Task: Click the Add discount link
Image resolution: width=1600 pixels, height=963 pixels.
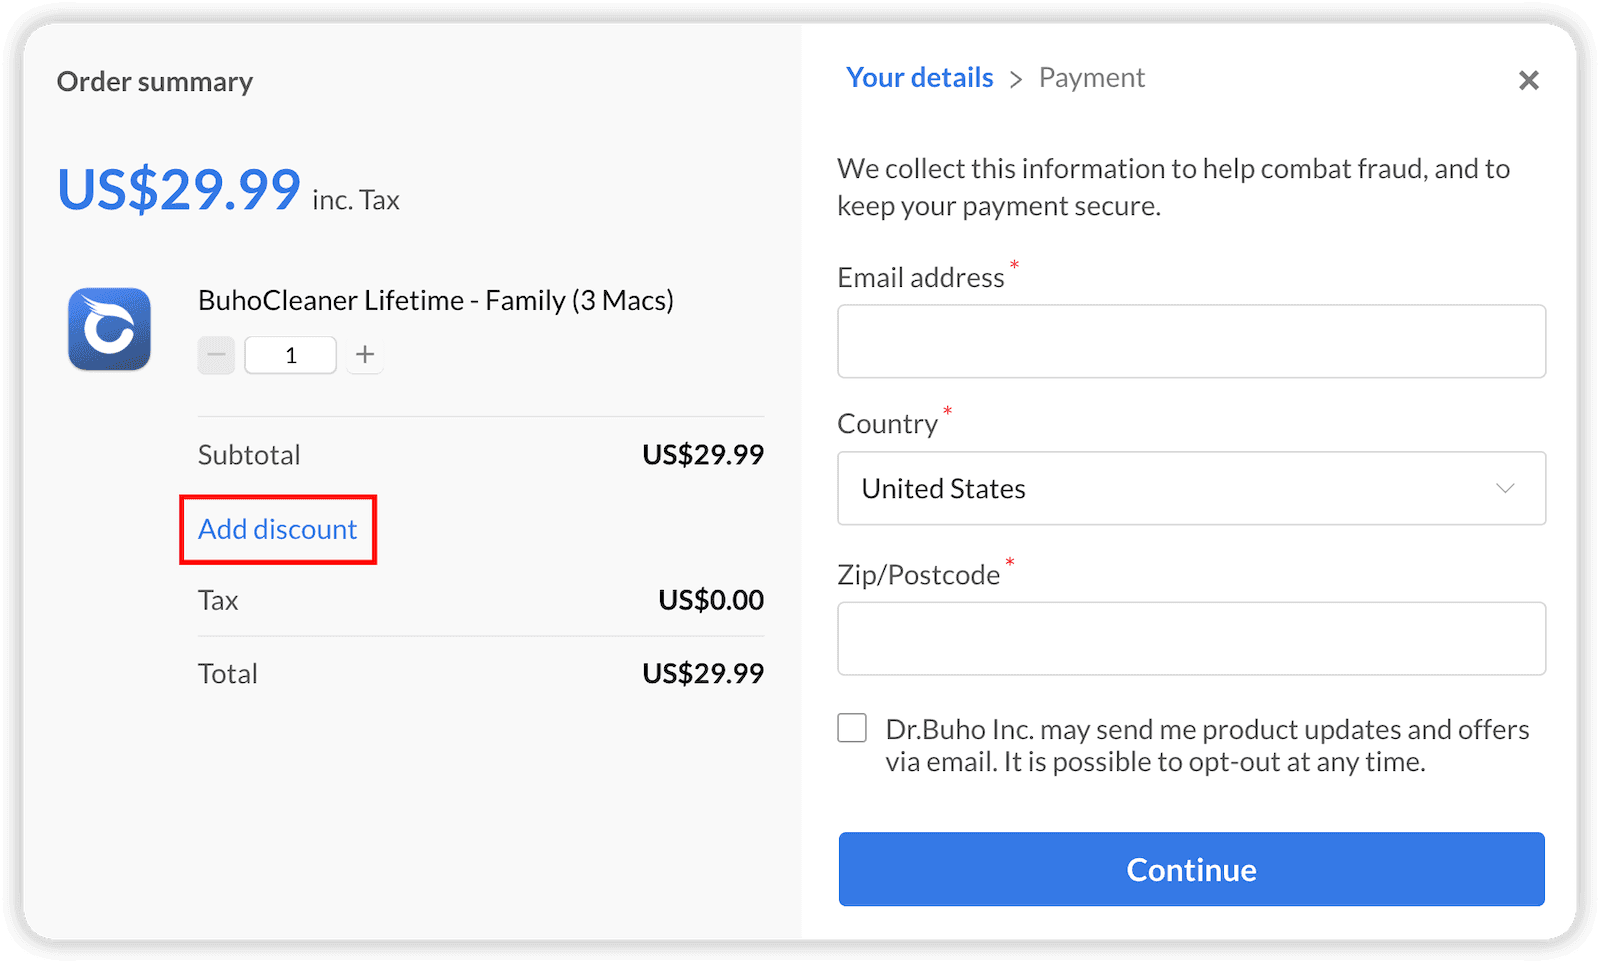Action: [277, 529]
